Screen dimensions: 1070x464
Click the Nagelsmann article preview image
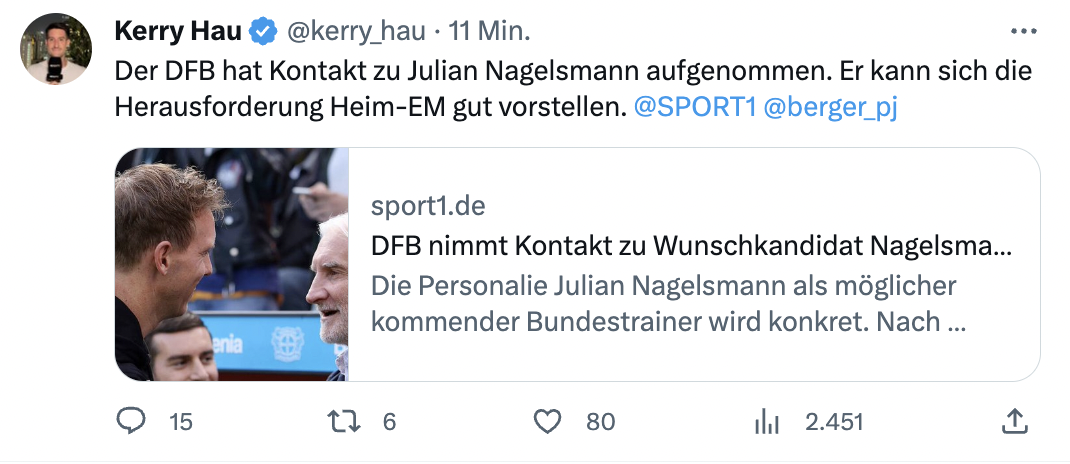pyautogui.click(x=231, y=265)
